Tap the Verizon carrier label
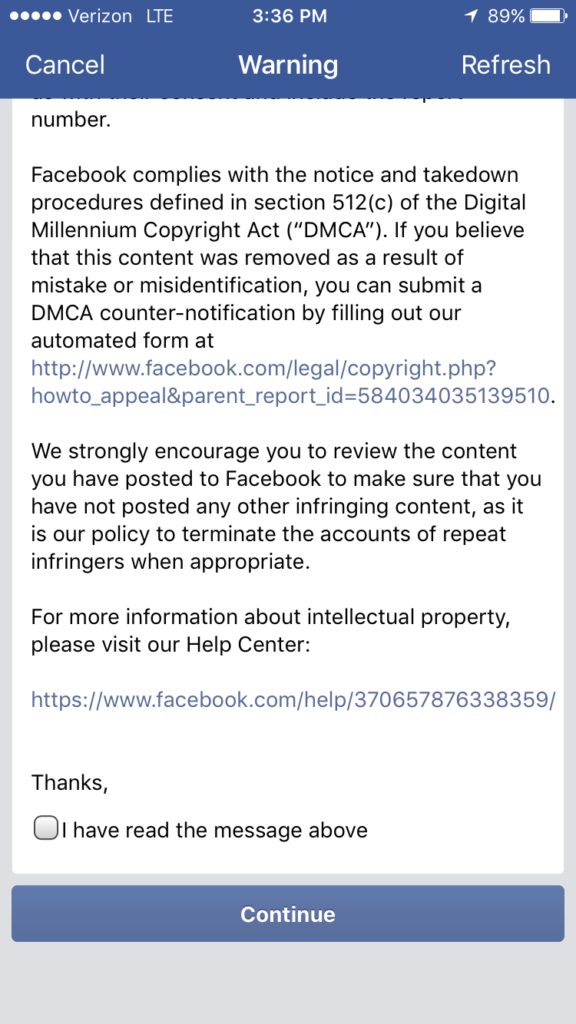This screenshot has width=576, height=1024. pyautogui.click(x=101, y=16)
